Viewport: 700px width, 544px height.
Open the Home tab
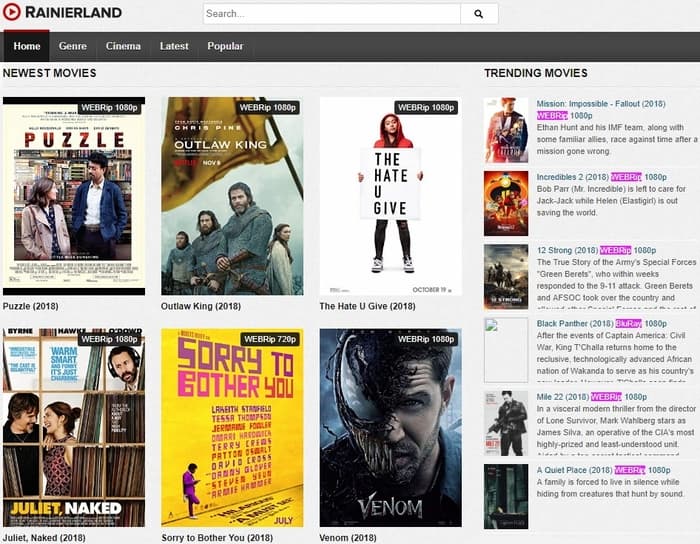tap(27, 46)
